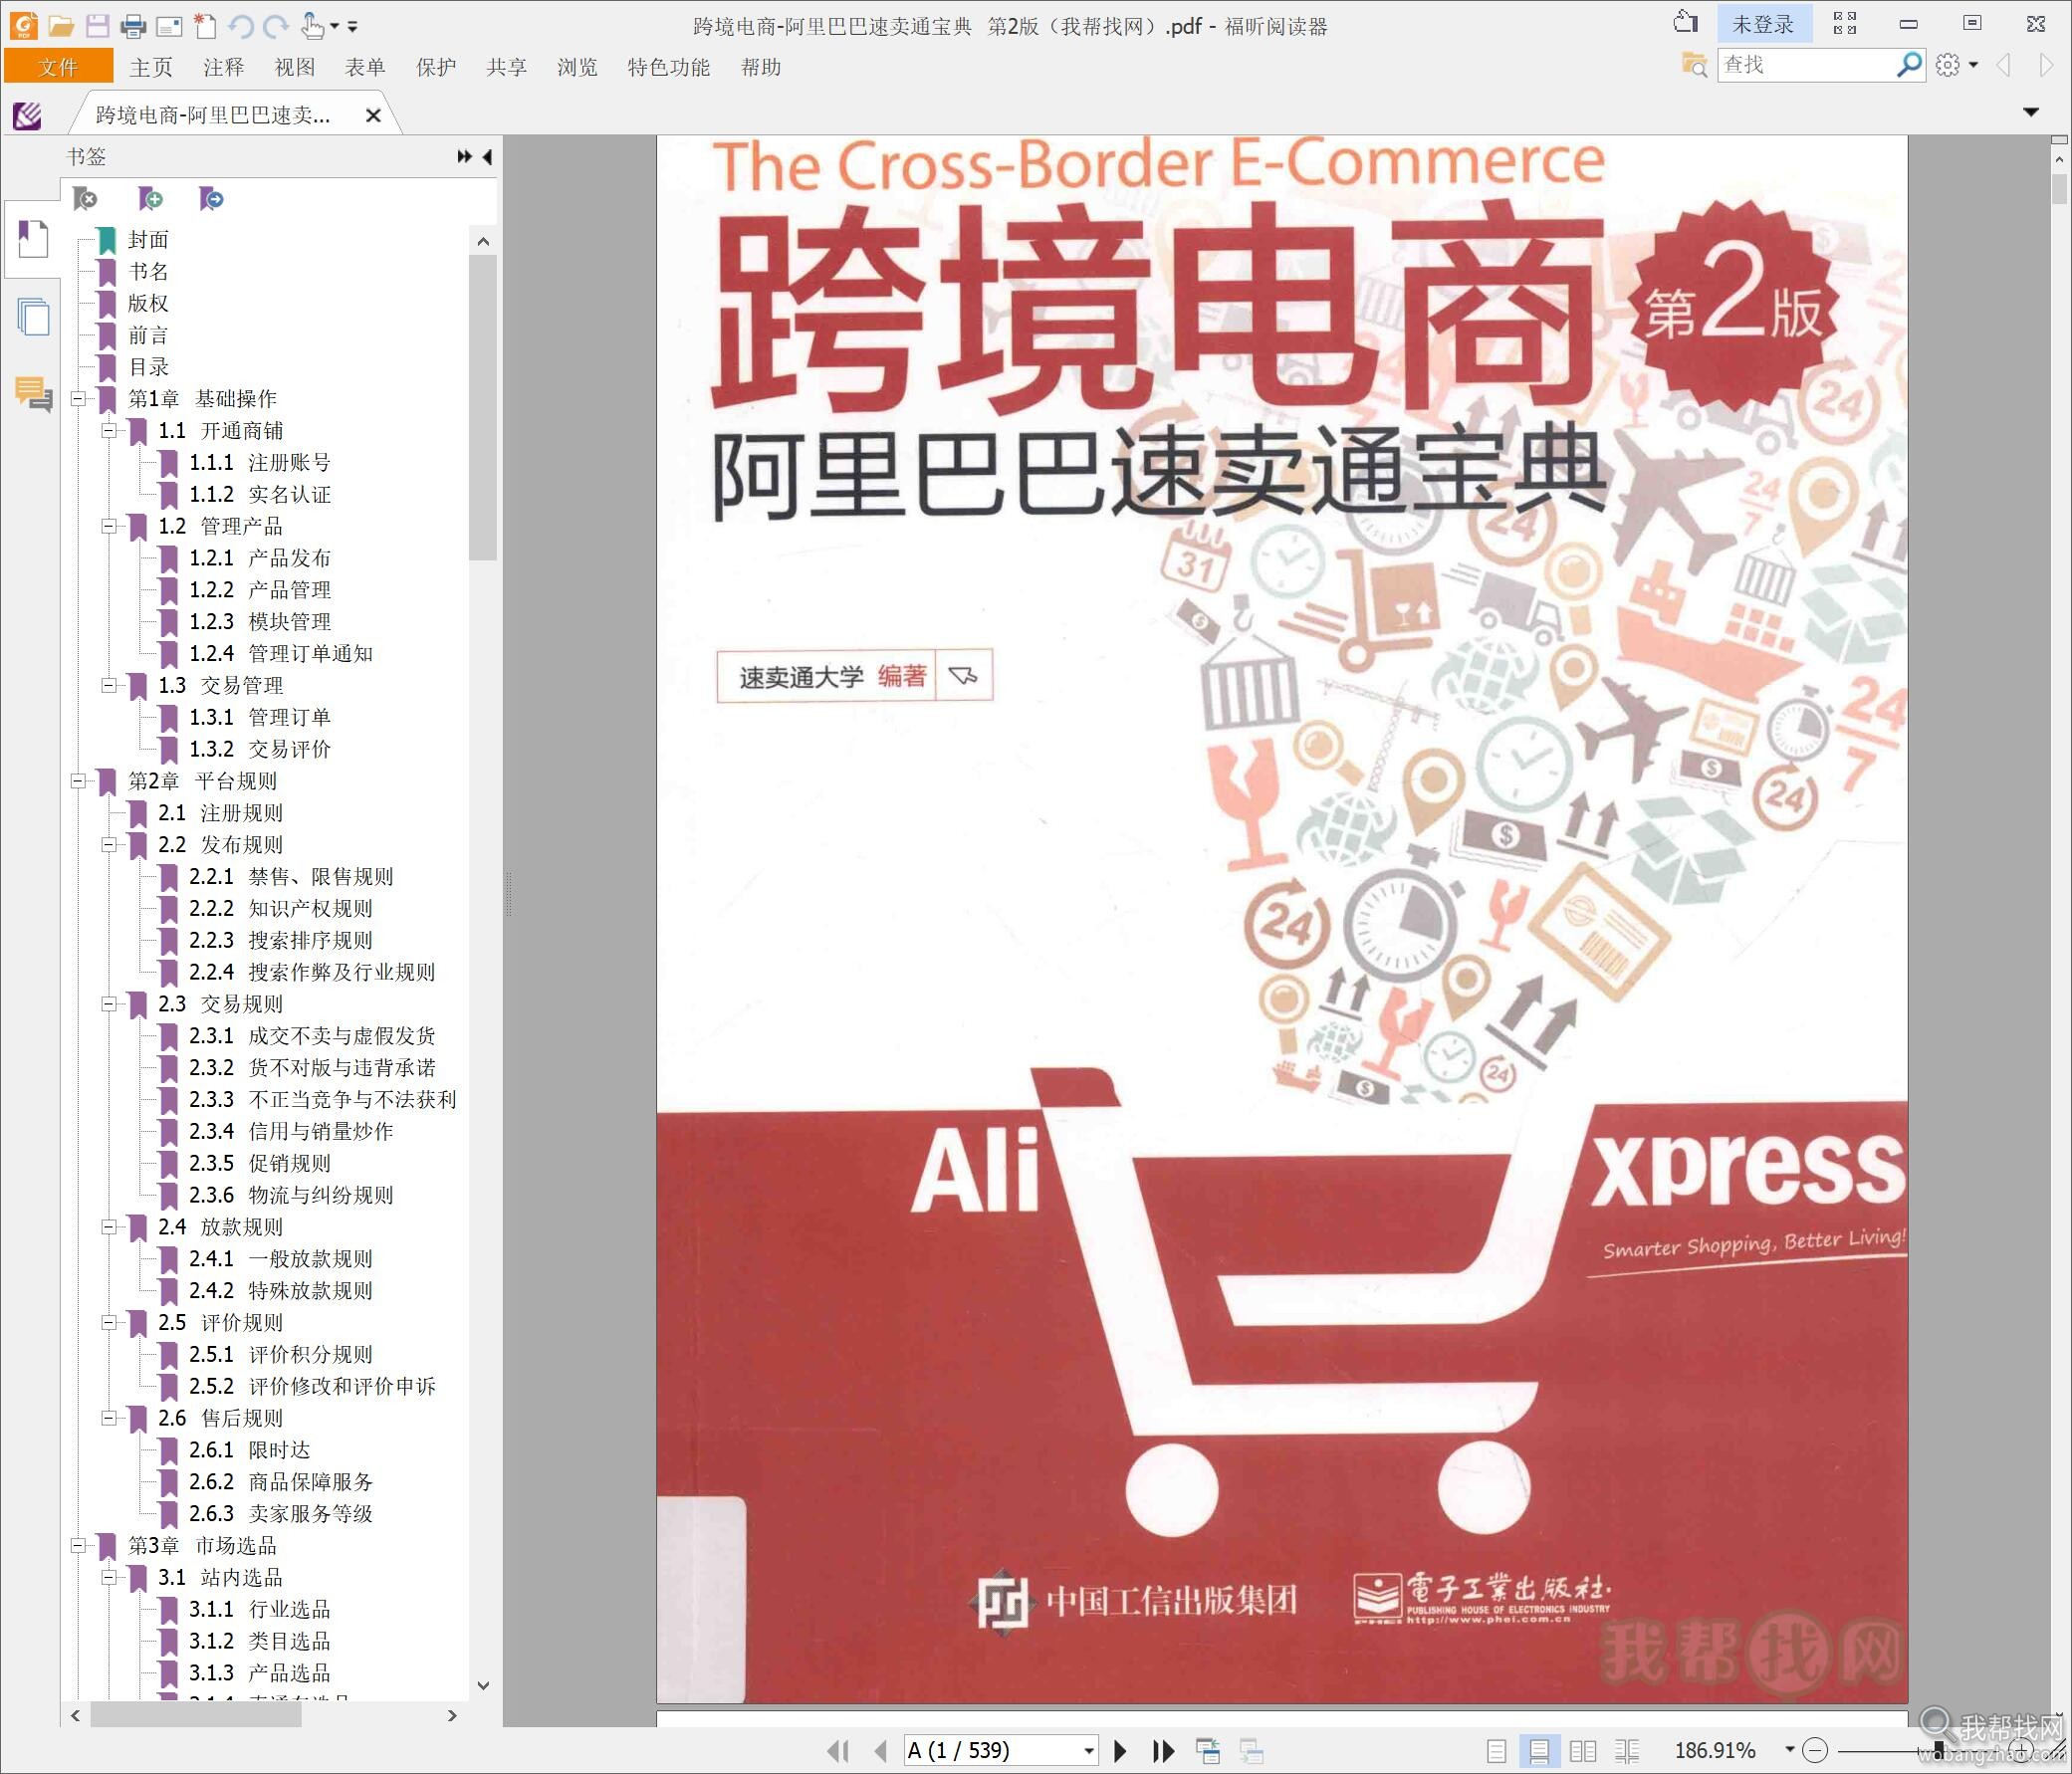Go to the next page
Screen dimensions: 2072x1774
point(1120,1750)
